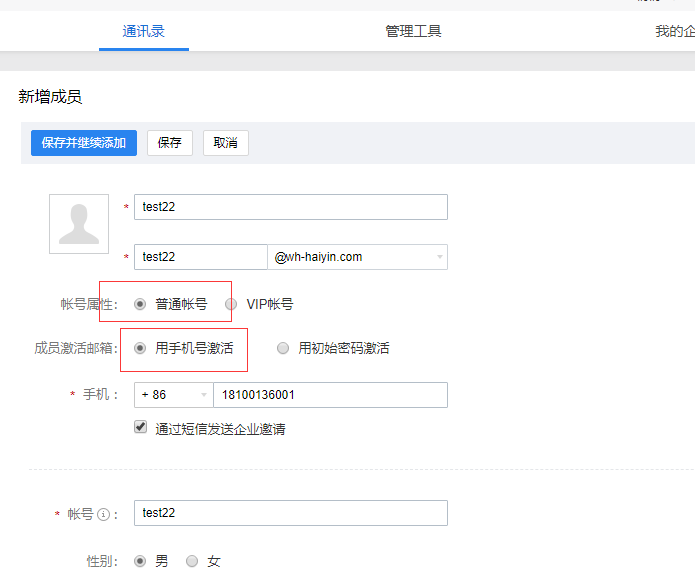Go to the 我的企业 tab
695x579 pixels.
click(674, 31)
